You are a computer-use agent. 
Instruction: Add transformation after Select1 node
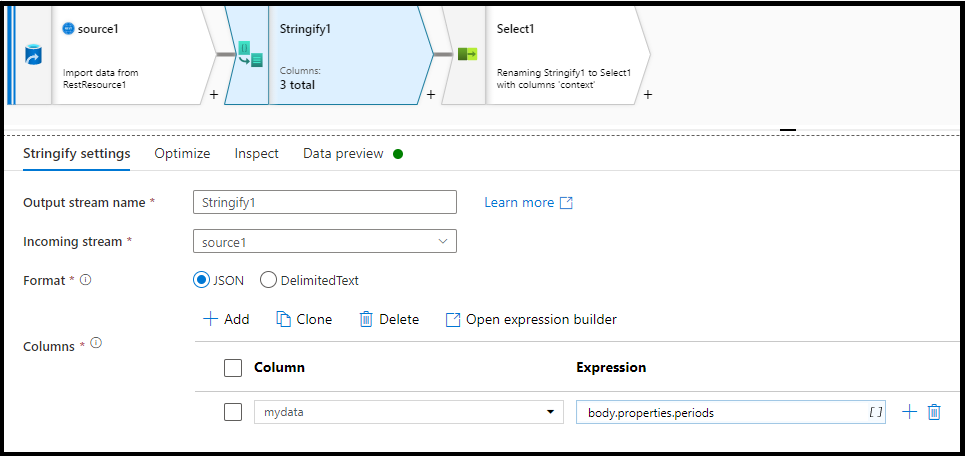click(647, 95)
